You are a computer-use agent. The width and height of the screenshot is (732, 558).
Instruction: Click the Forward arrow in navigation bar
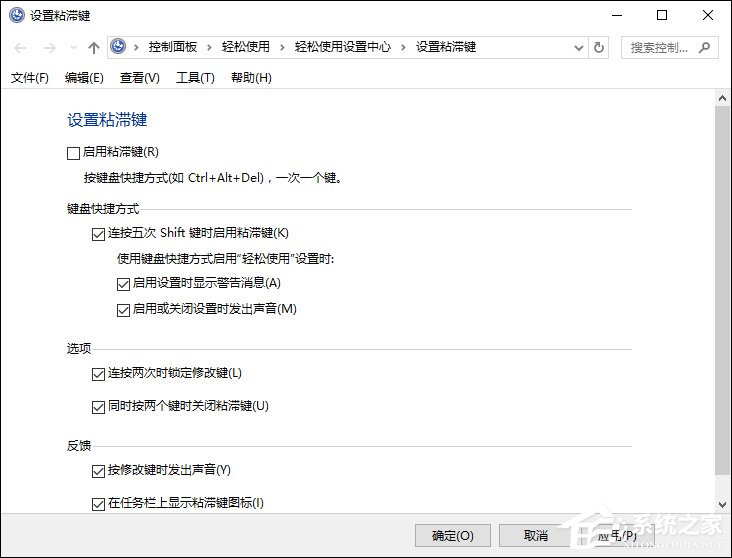coord(49,48)
